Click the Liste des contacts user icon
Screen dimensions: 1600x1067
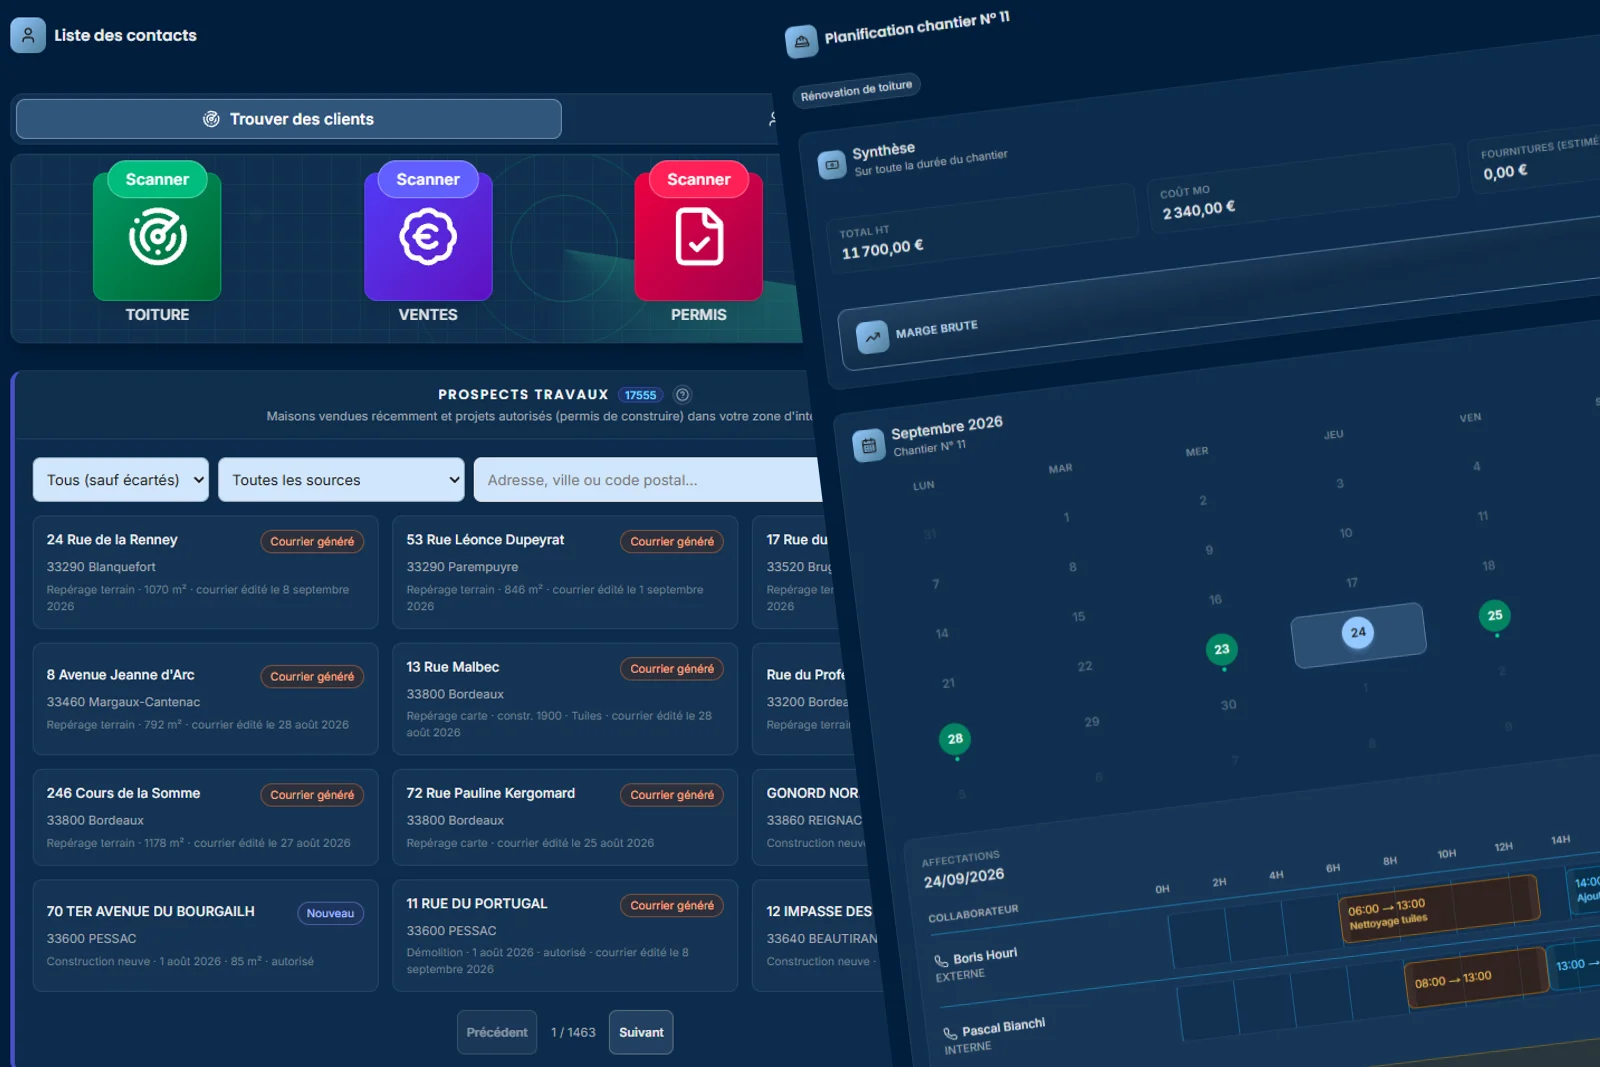click(x=28, y=35)
